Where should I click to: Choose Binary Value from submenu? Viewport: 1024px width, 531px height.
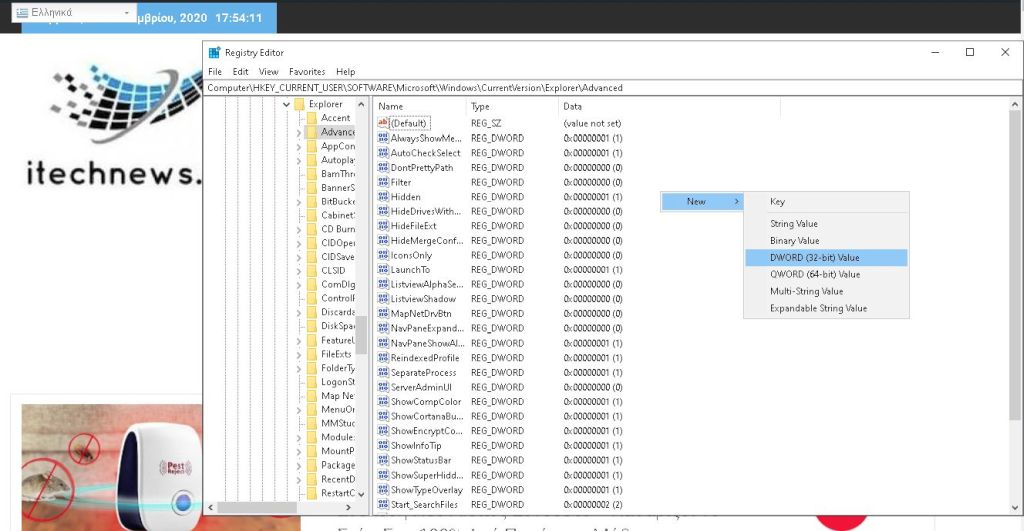coord(826,240)
